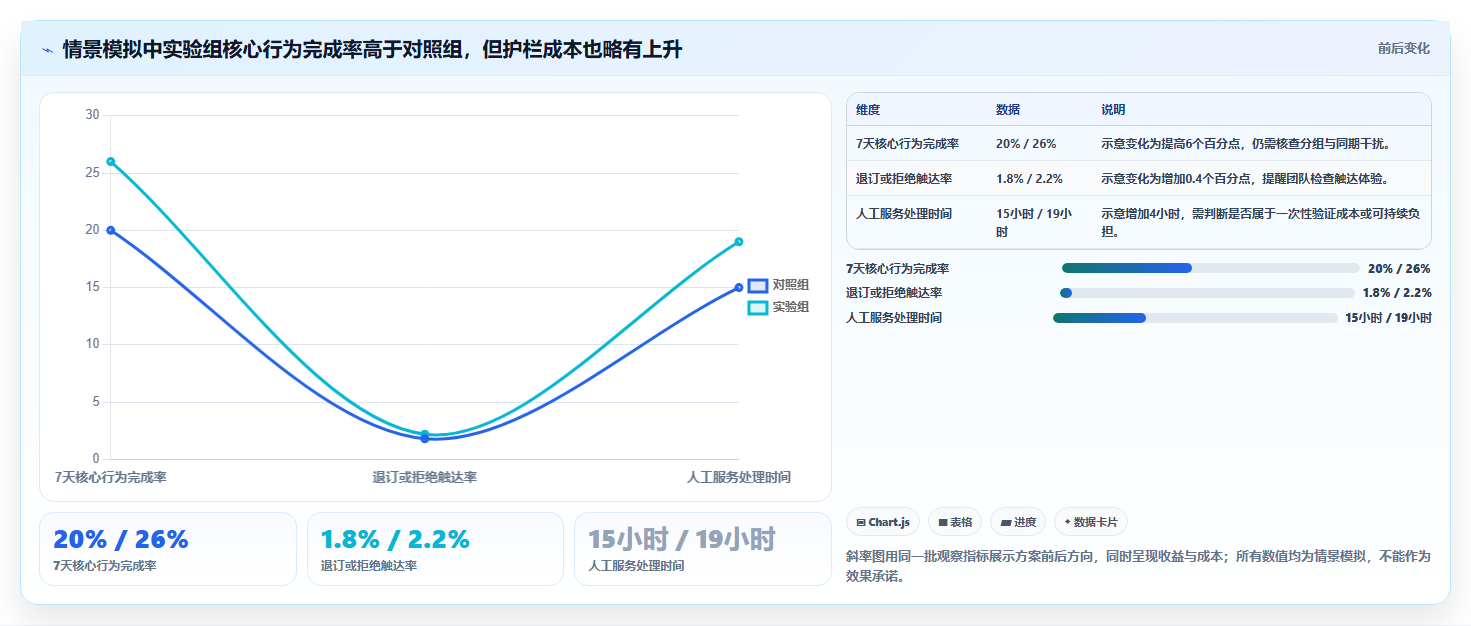1471x626 pixels.
Task: Click the y-axis value 15
Action: coord(92,287)
